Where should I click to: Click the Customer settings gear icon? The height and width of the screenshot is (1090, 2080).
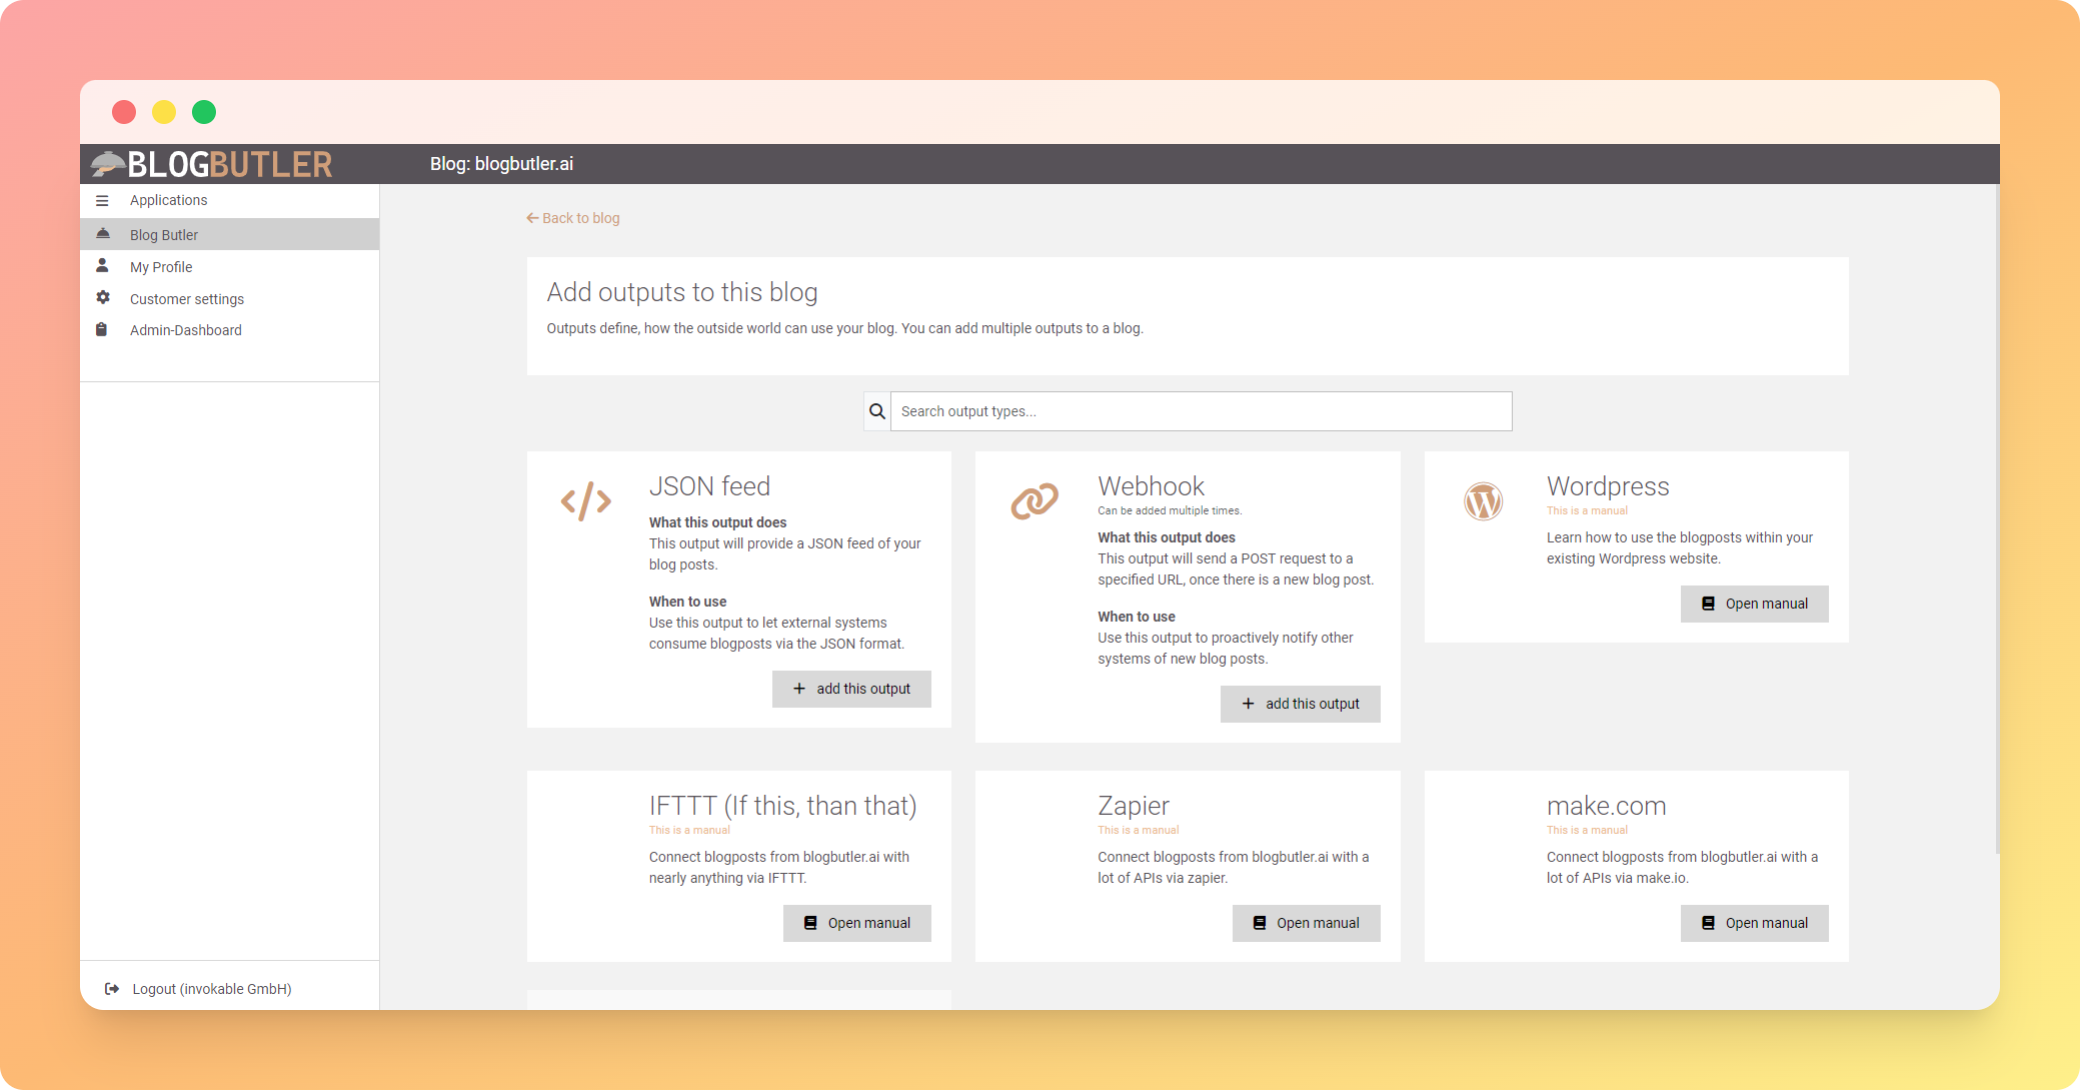point(102,298)
